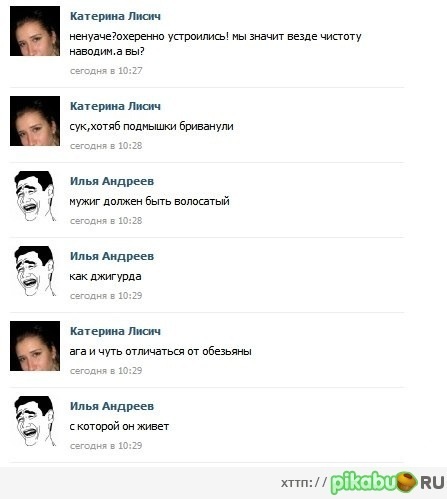Click Катерина Лисич name above подмышки message
447x499 pixels.
point(115,106)
